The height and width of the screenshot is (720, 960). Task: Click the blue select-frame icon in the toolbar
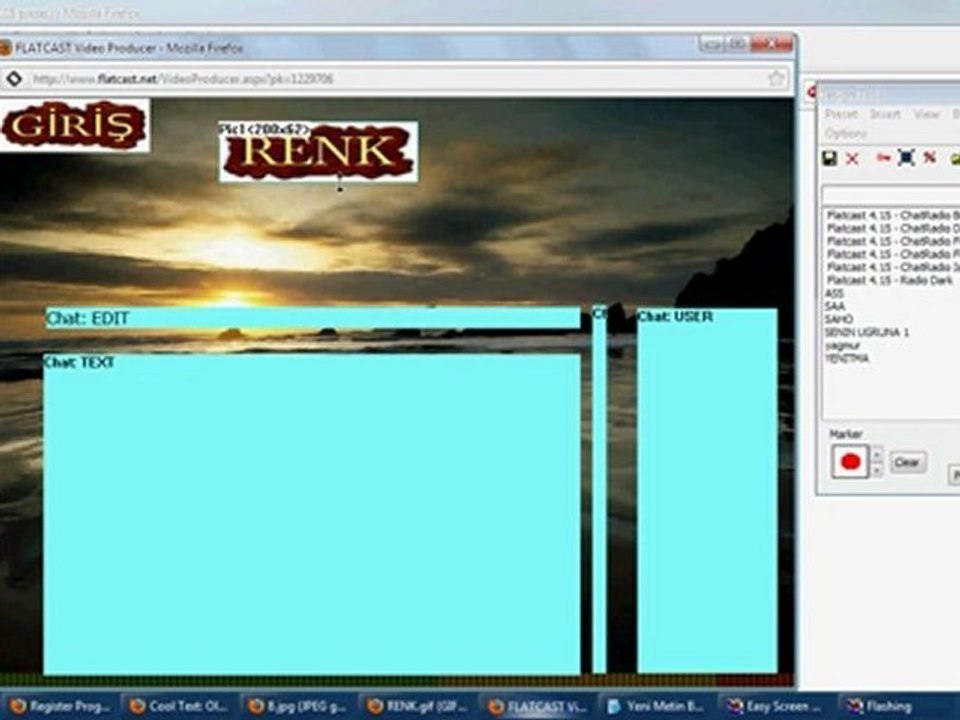(x=906, y=158)
